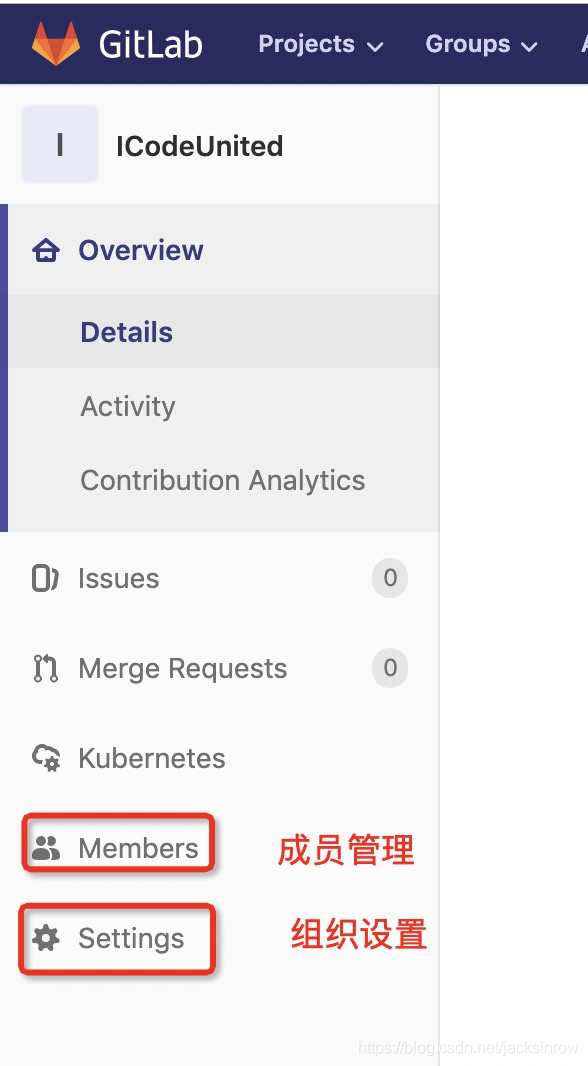Click the chevron next to Groups
Viewport: 588px width, 1066px height.
(x=529, y=47)
